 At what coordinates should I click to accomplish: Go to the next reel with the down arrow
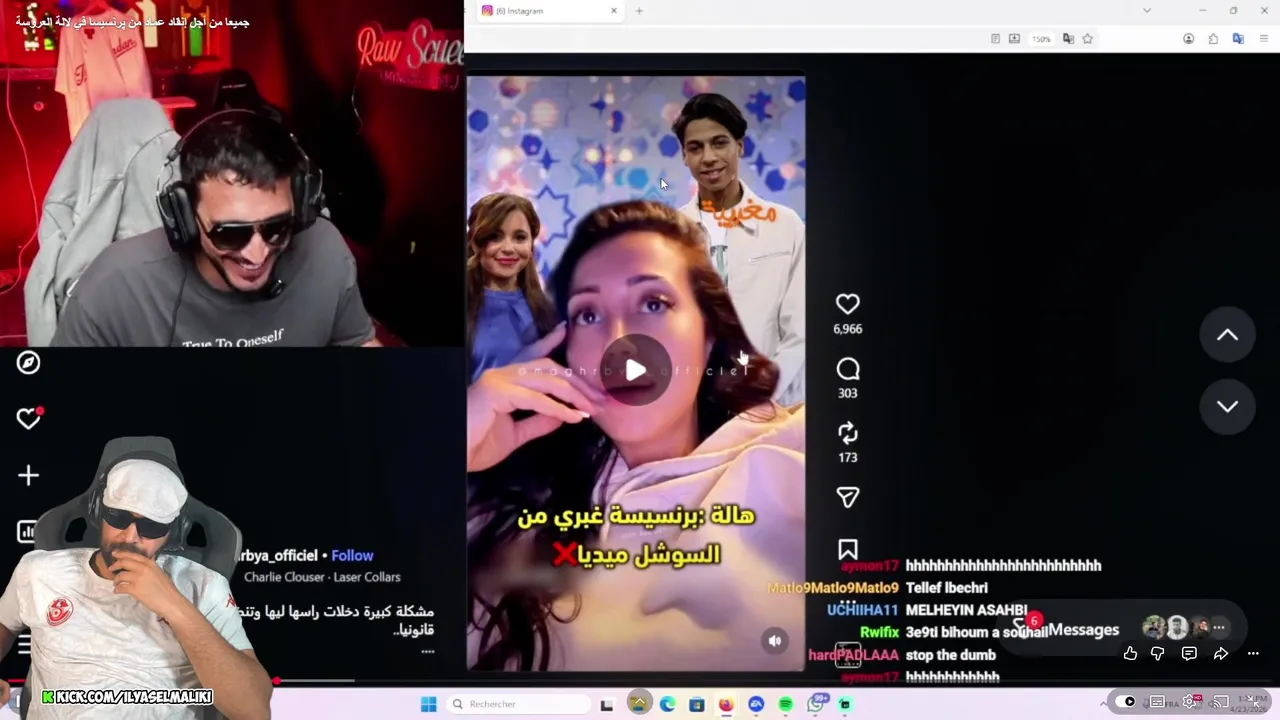point(1227,406)
